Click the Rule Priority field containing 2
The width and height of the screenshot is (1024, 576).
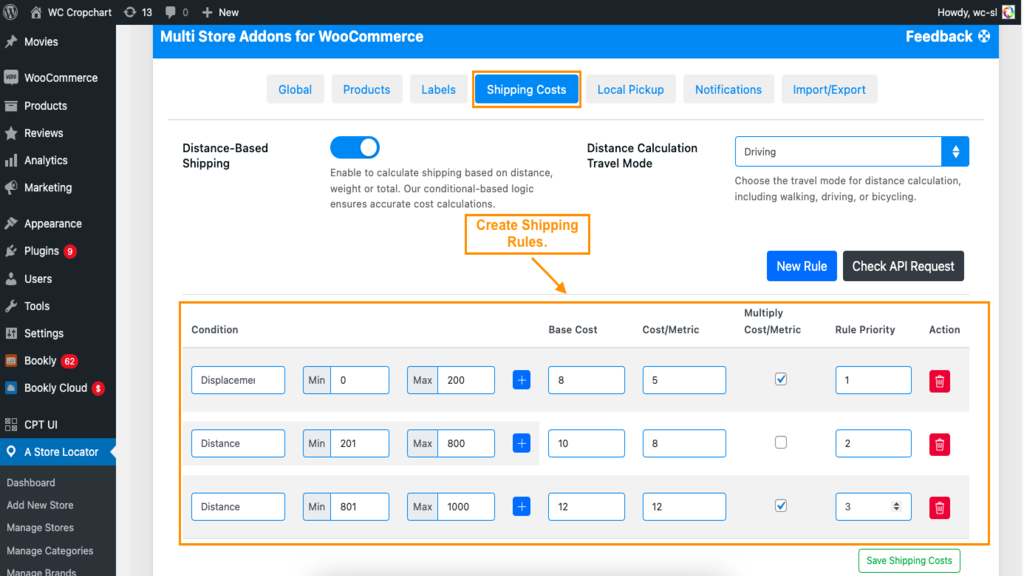(873, 443)
